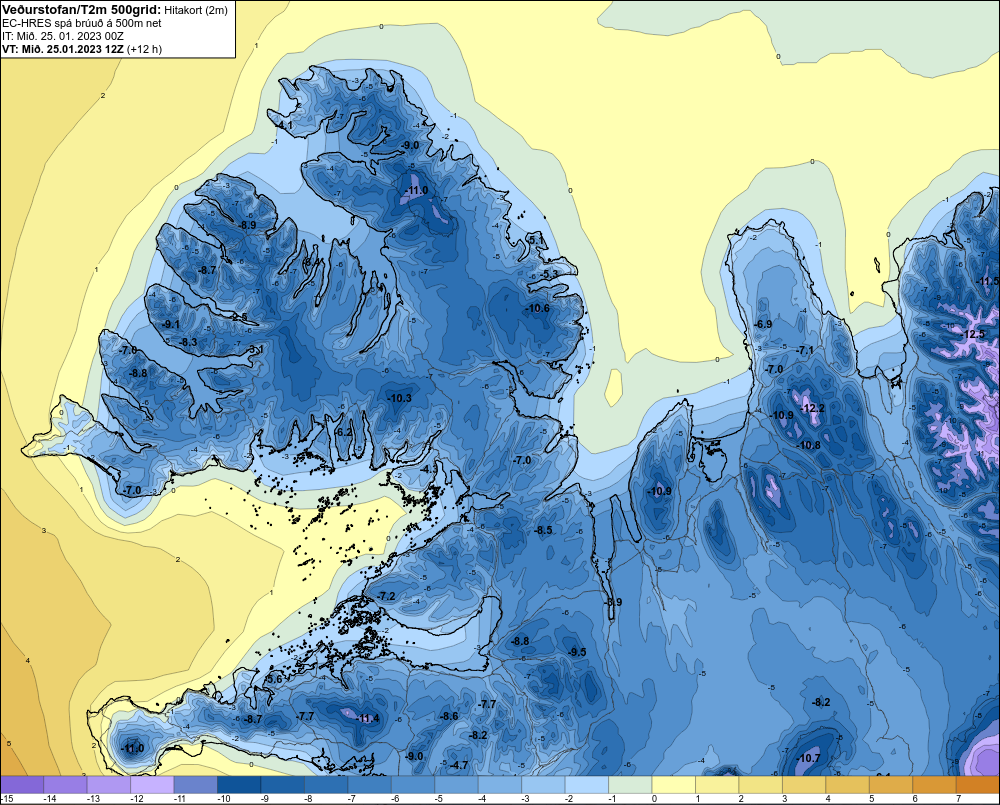
Task: Click the -5.1 temperature label on the map
Action: [x=536, y=240]
